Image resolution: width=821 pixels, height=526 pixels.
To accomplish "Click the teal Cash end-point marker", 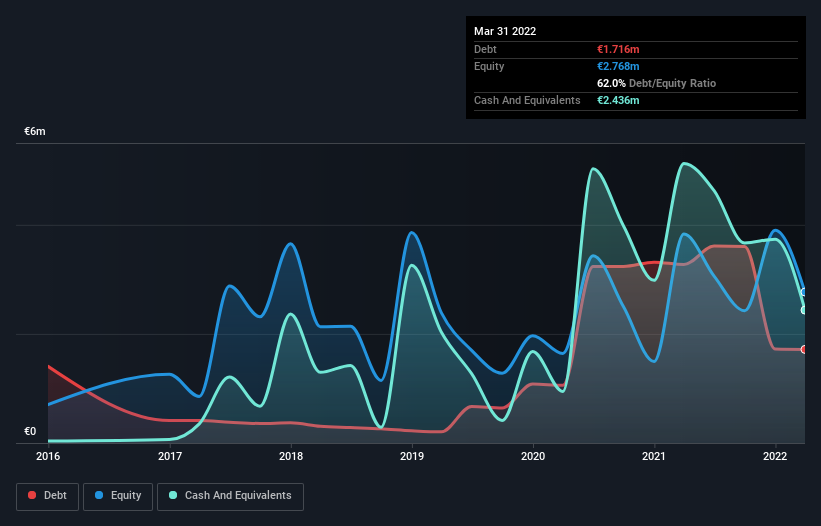I will (804, 310).
